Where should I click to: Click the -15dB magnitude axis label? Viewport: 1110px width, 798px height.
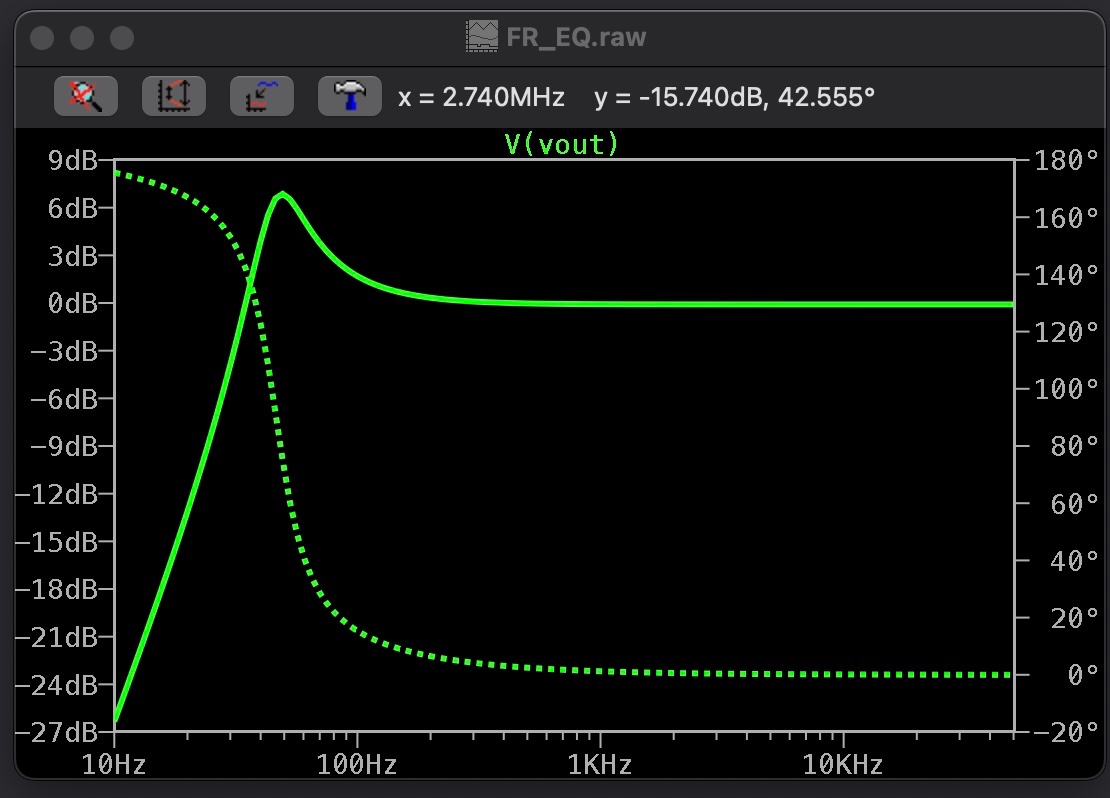(x=56, y=542)
